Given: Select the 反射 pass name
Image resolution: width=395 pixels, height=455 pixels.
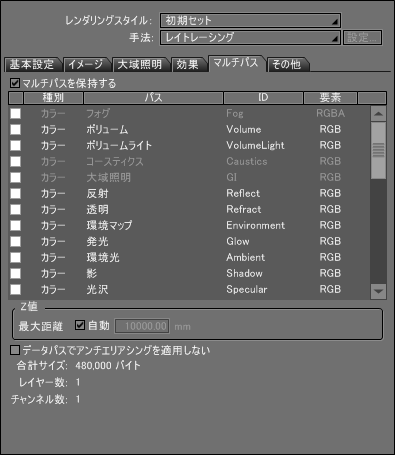Looking at the screenshot, I should coord(97,193).
